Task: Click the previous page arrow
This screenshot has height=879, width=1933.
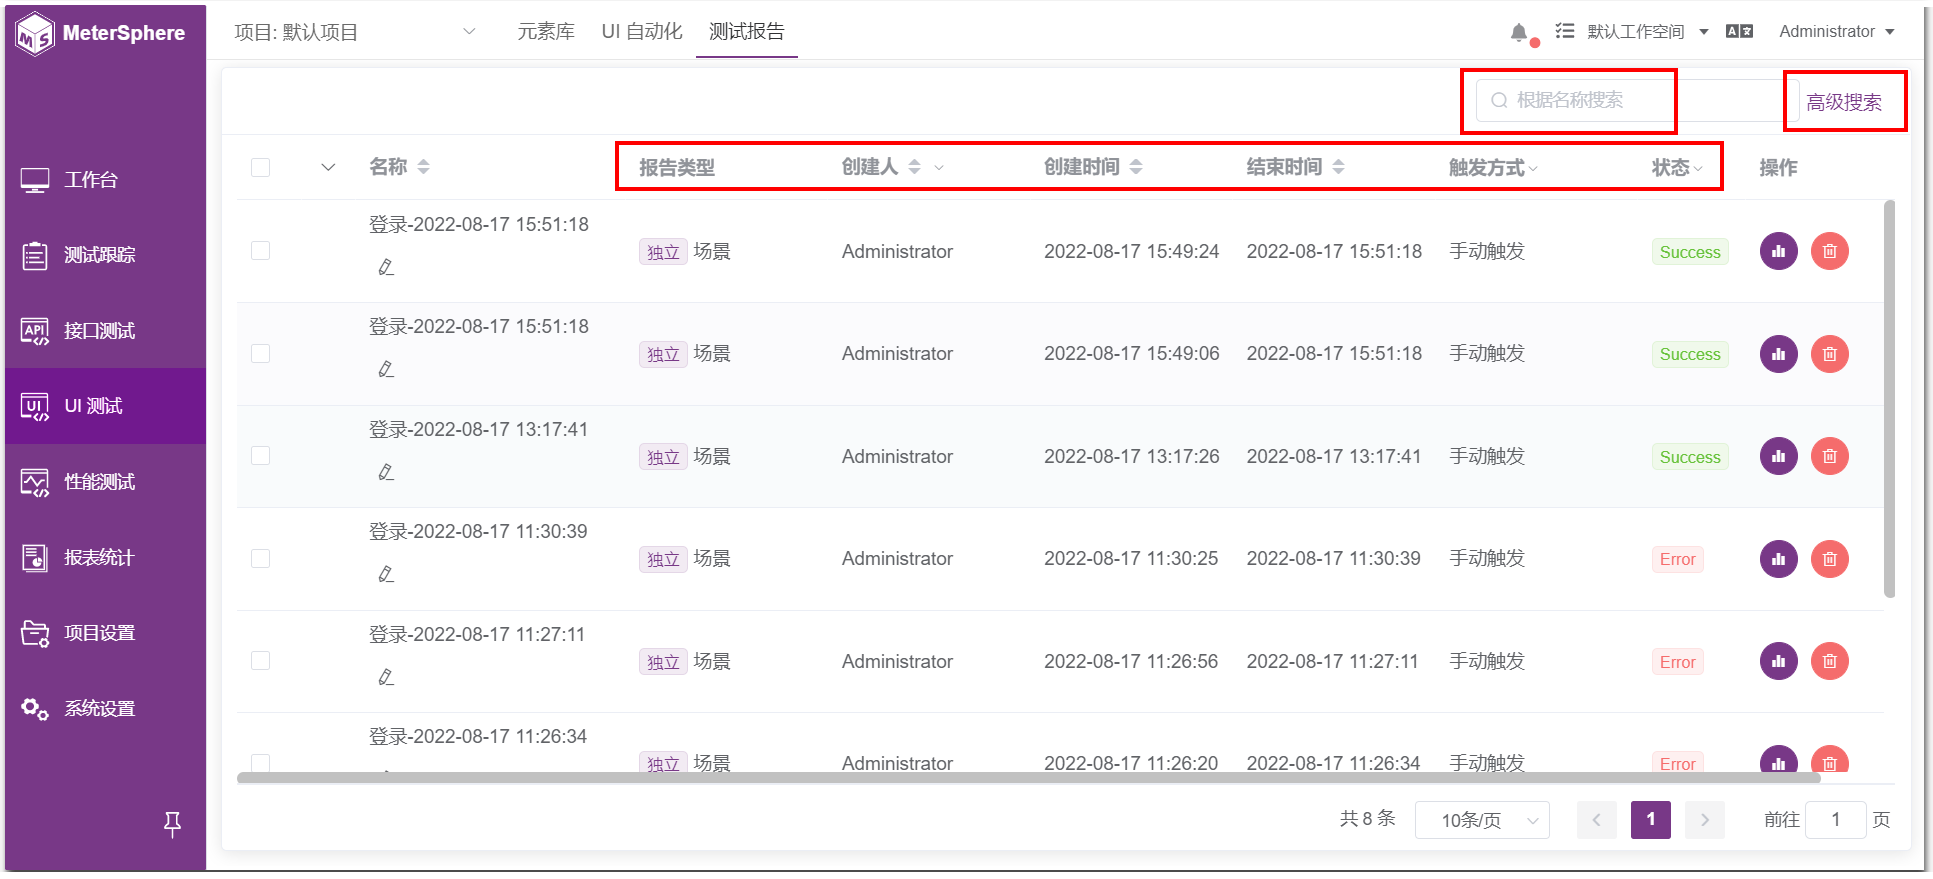Action: (1596, 820)
